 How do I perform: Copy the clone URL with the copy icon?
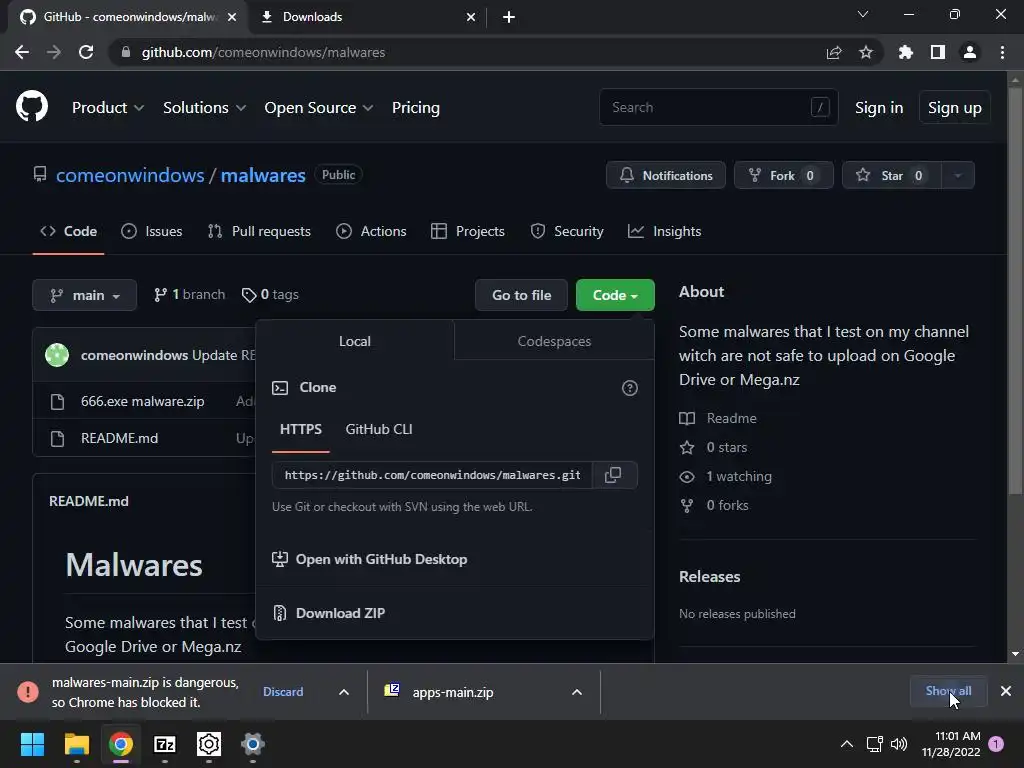(613, 475)
